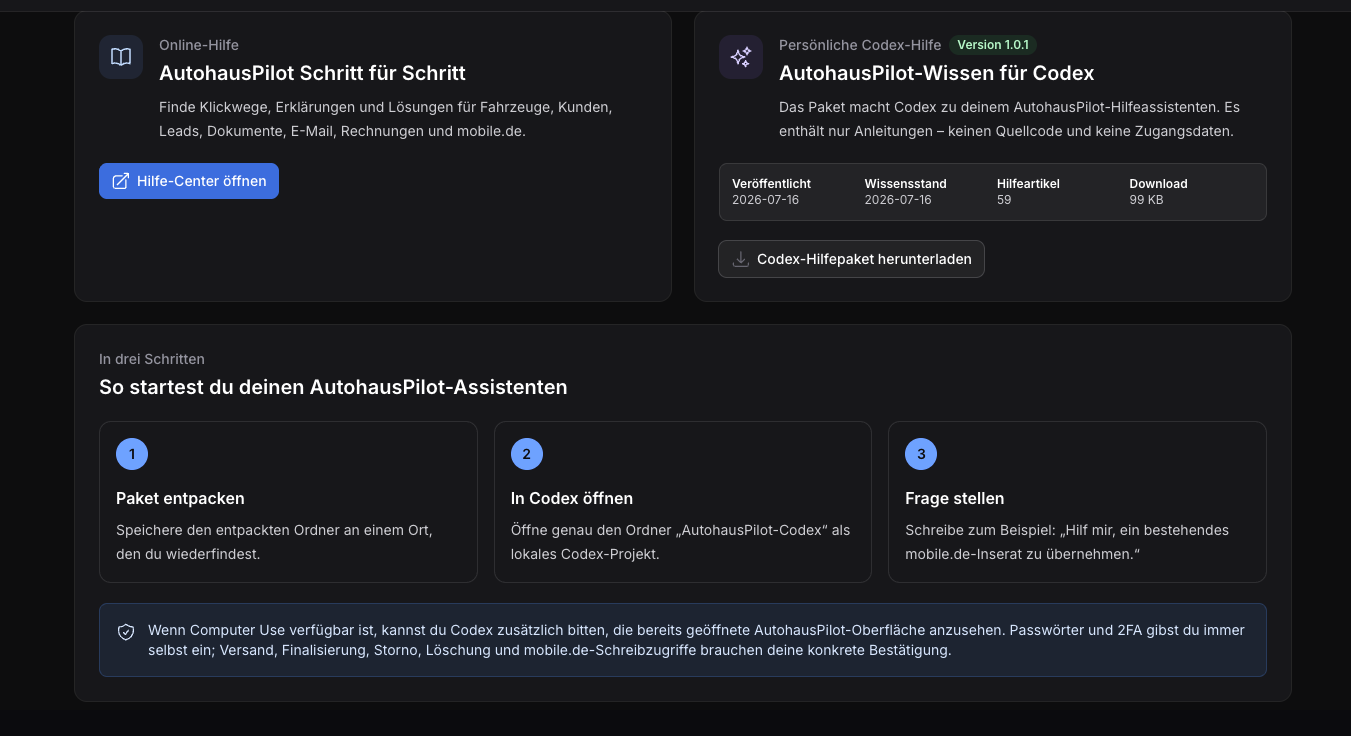Click the shield check icon in the notice
This screenshot has height=736, width=1351.
pyautogui.click(x=126, y=632)
